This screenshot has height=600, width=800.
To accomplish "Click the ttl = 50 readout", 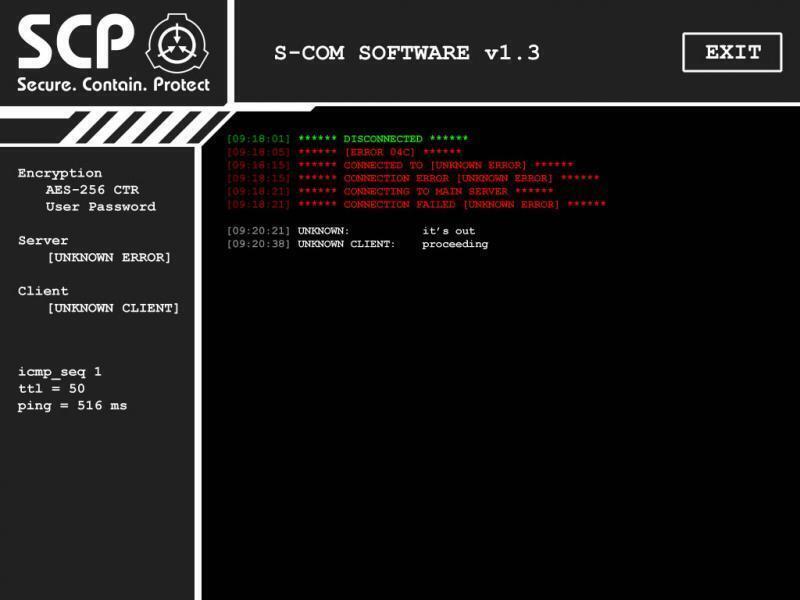I will coord(51,389).
